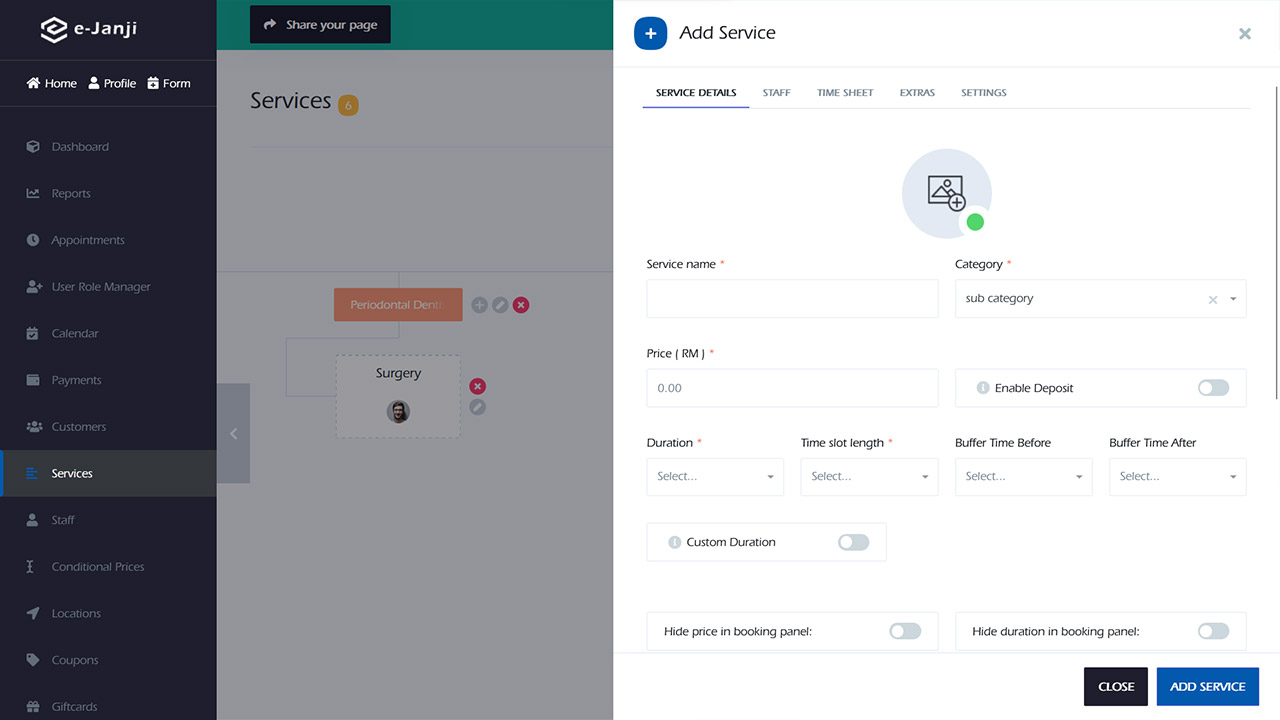Image resolution: width=1280 pixels, height=720 pixels.
Task: Click Custom Duration info icon
Action: [675, 542]
